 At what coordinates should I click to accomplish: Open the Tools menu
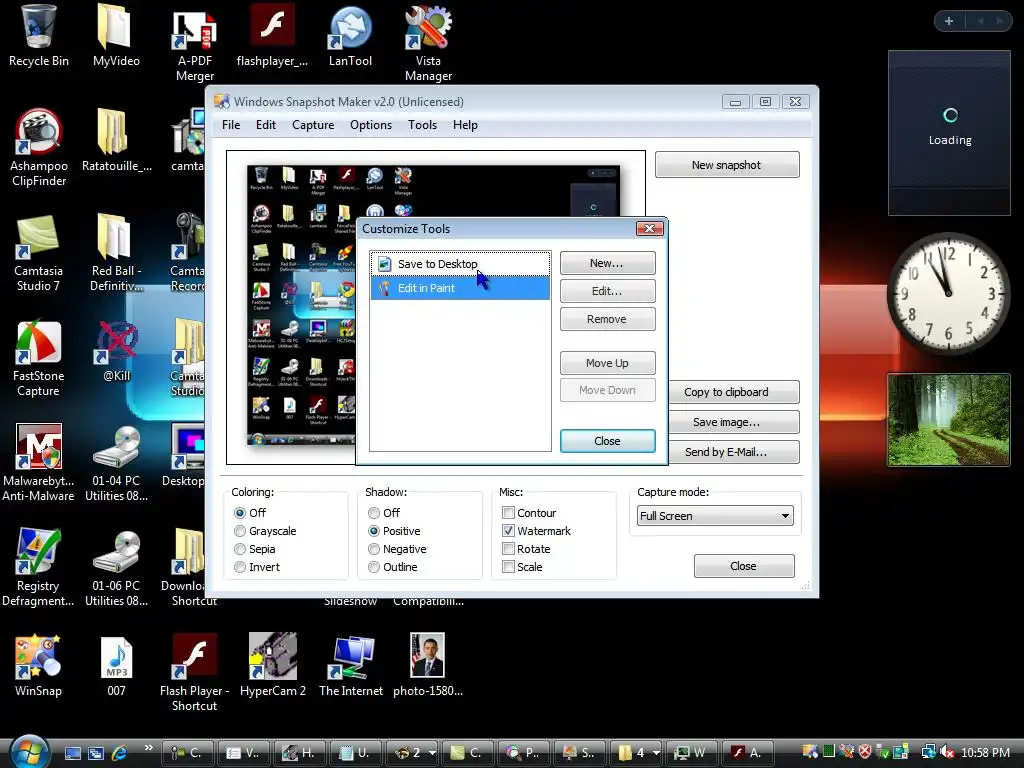coord(422,125)
